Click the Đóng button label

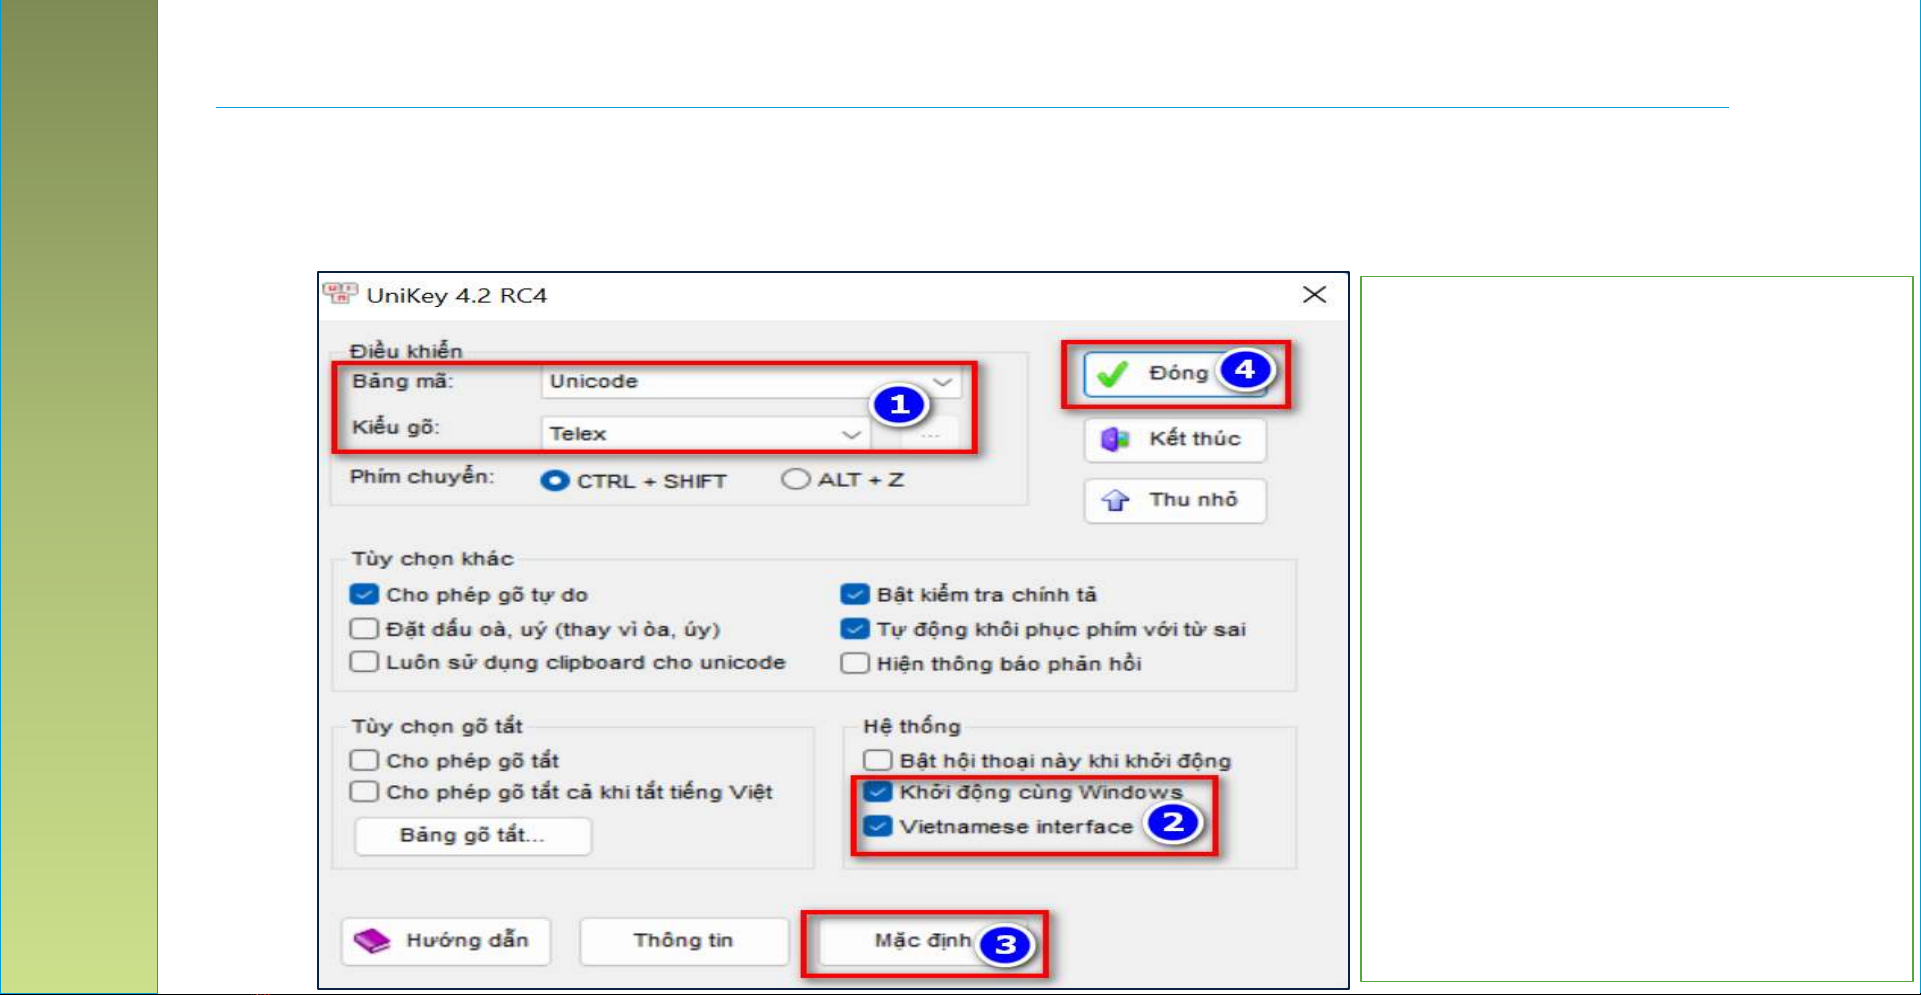coord(1178,373)
